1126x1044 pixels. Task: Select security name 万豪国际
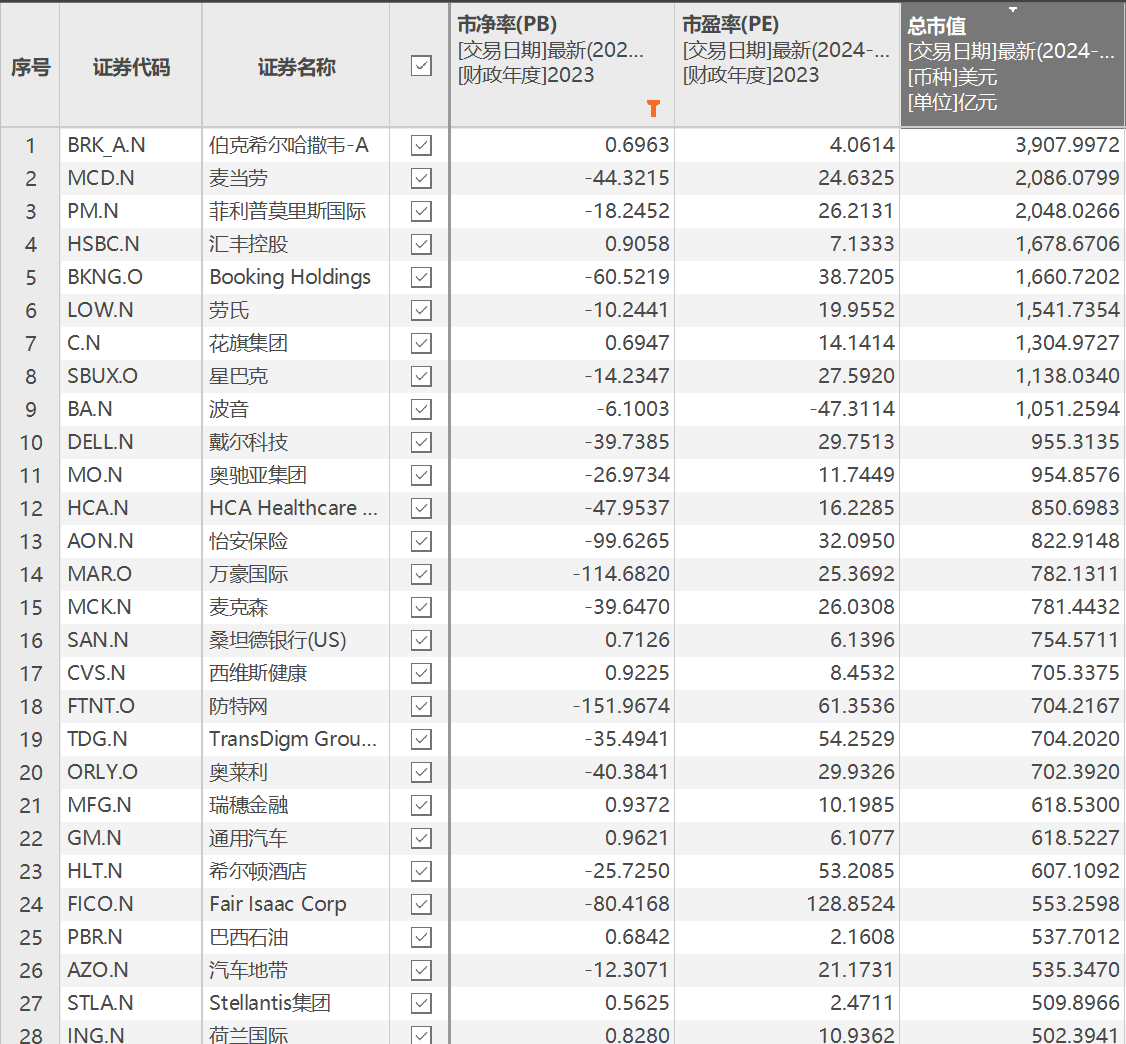tap(248, 574)
